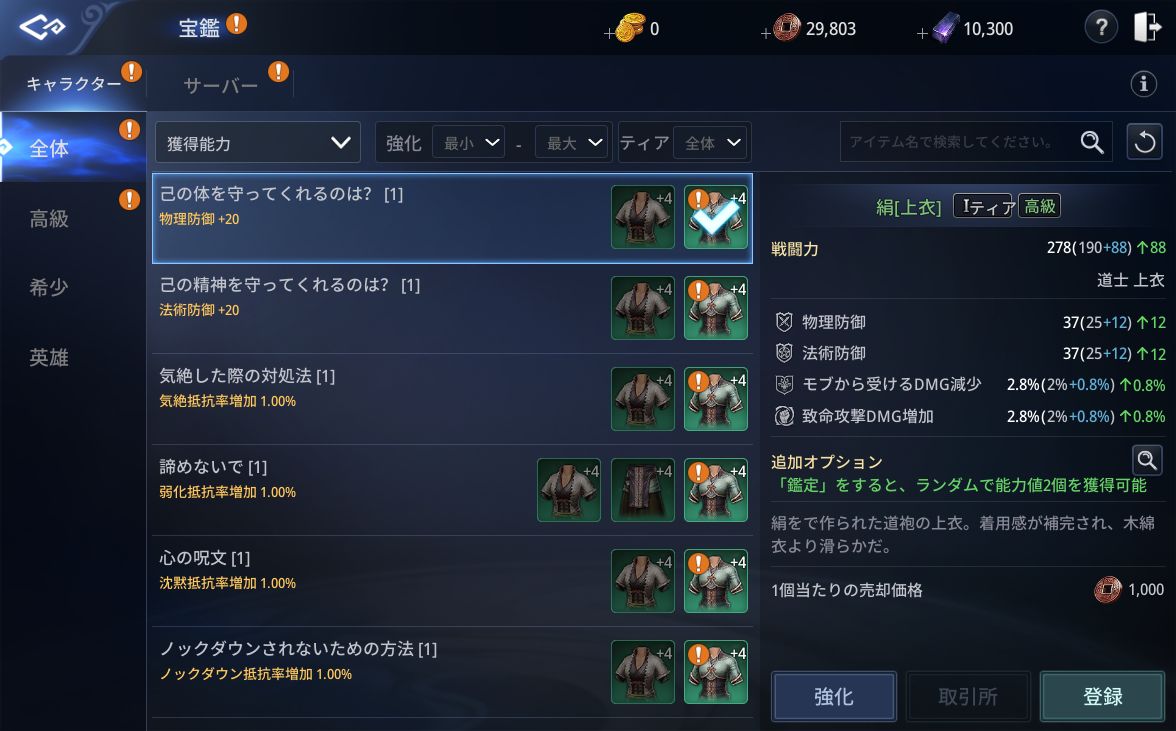The image size is (1176, 731).
Task: Click the 登録 button
Action: coord(1102,697)
